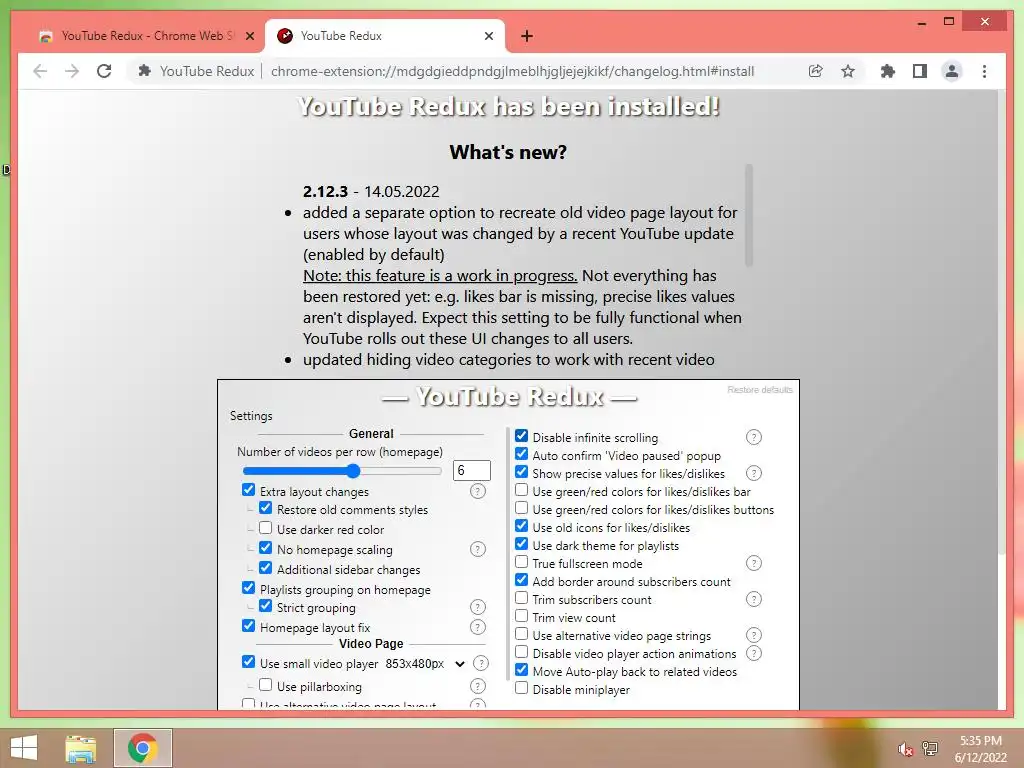Uncheck Strict grouping

(x=265, y=606)
